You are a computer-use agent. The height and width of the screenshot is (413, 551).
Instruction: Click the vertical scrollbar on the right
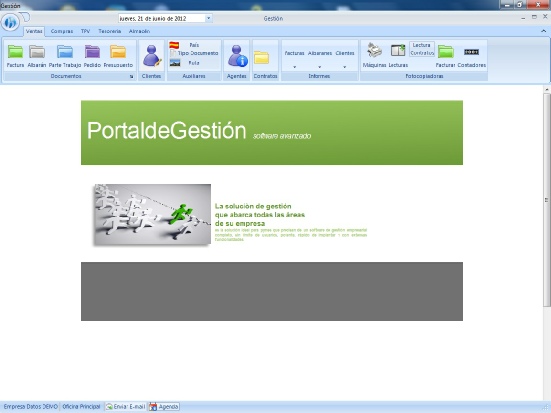coord(547,199)
